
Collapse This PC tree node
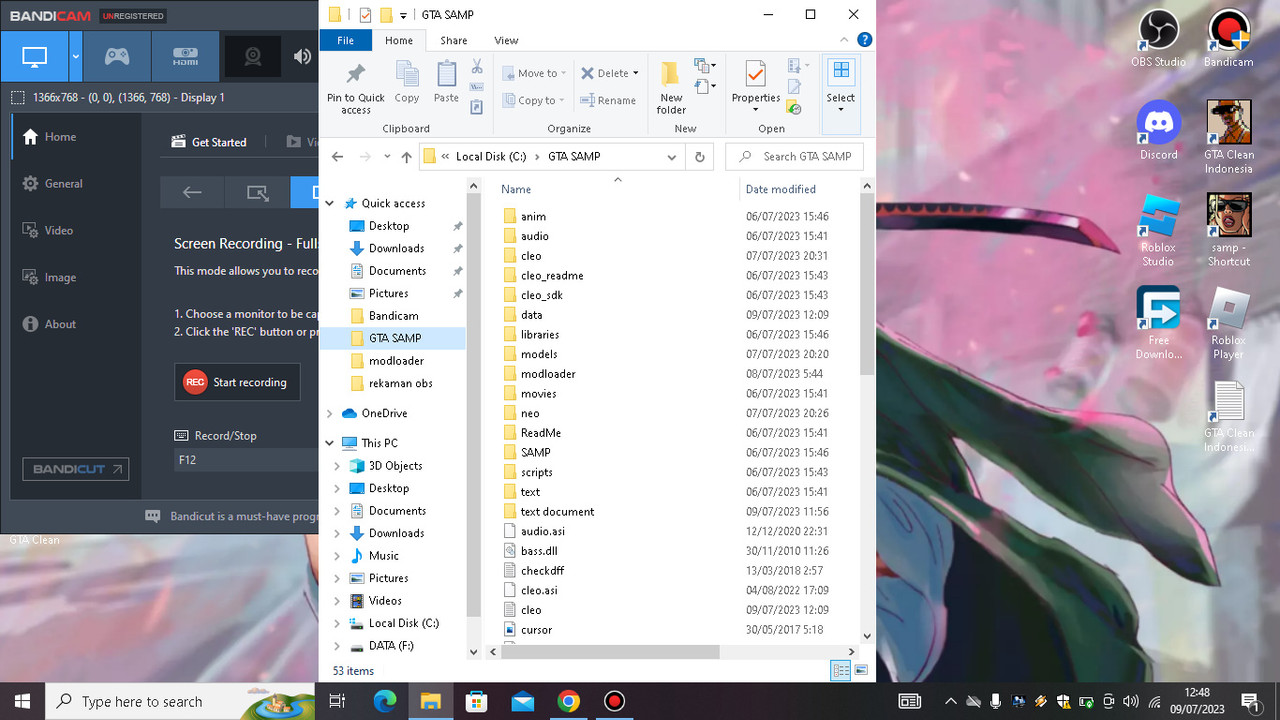(330, 443)
